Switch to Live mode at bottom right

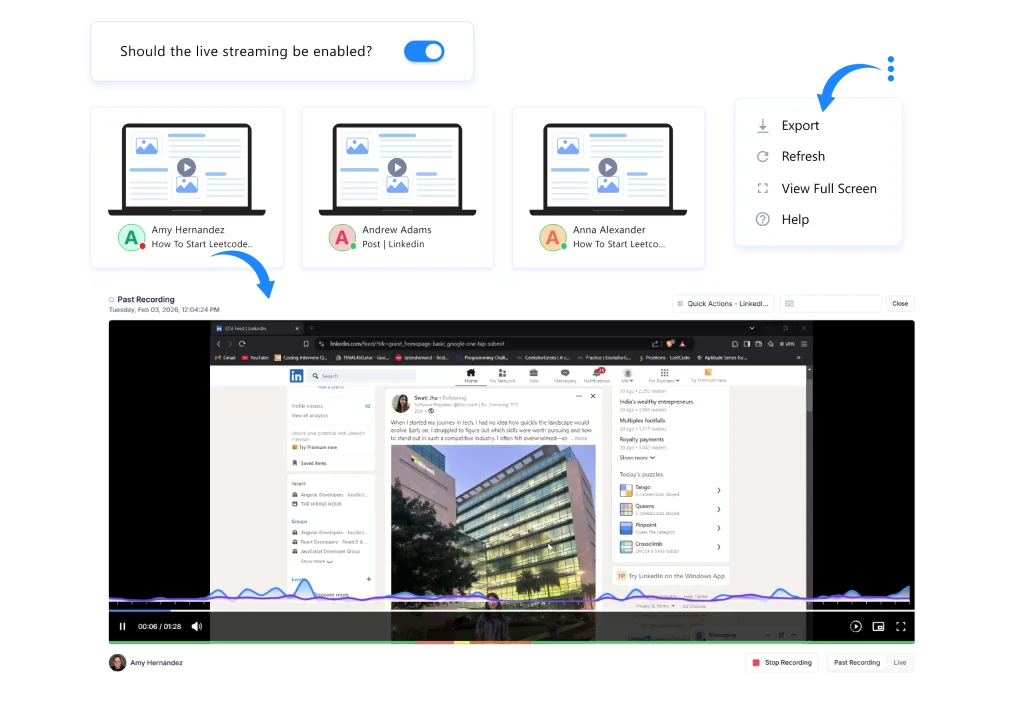(x=899, y=662)
